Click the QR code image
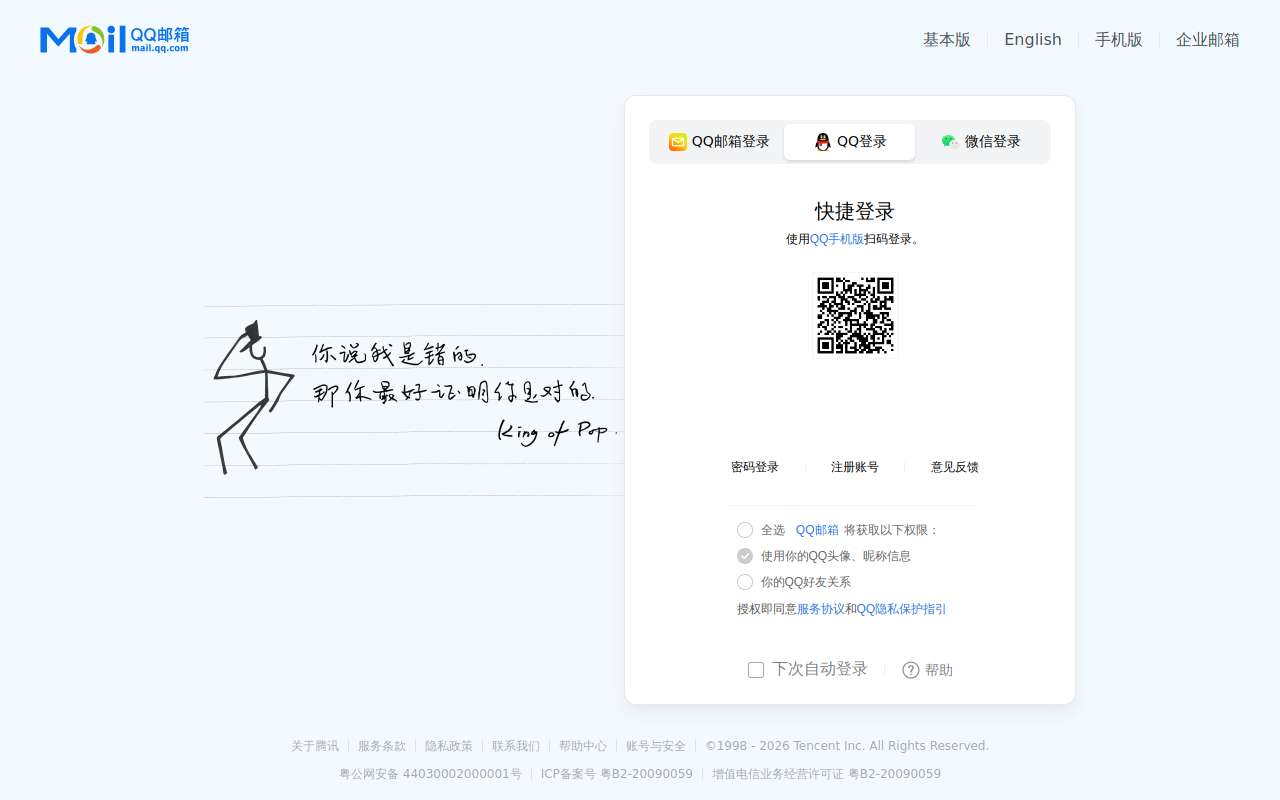The image size is (1280, 800). pos(855,315)
